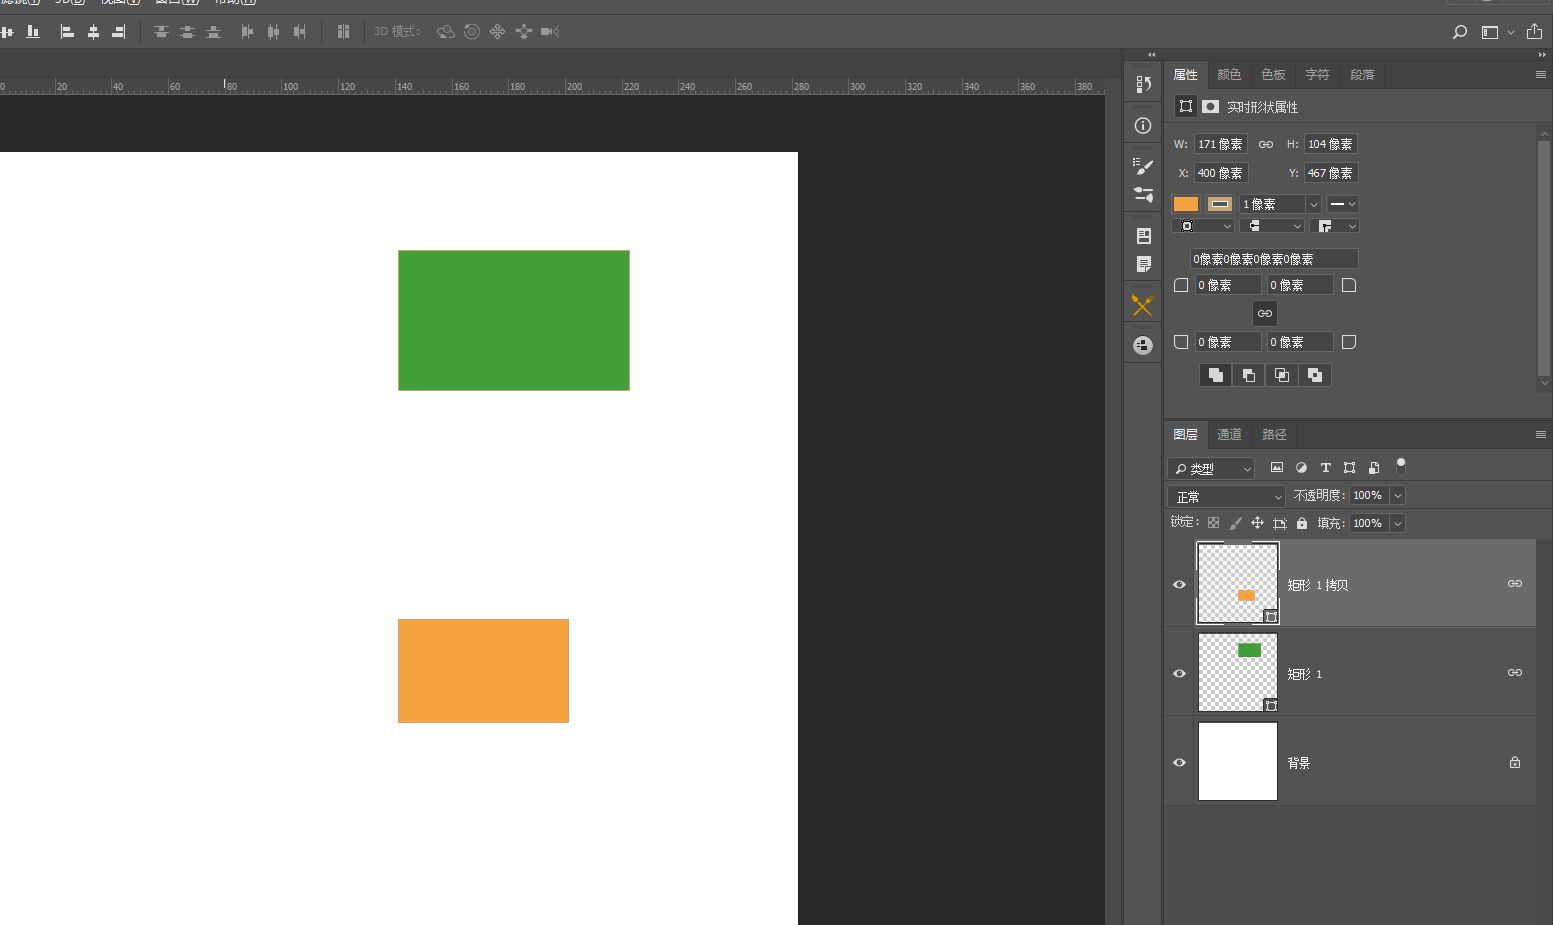Open the tool presets sliders icon

tap(1143, 194)
